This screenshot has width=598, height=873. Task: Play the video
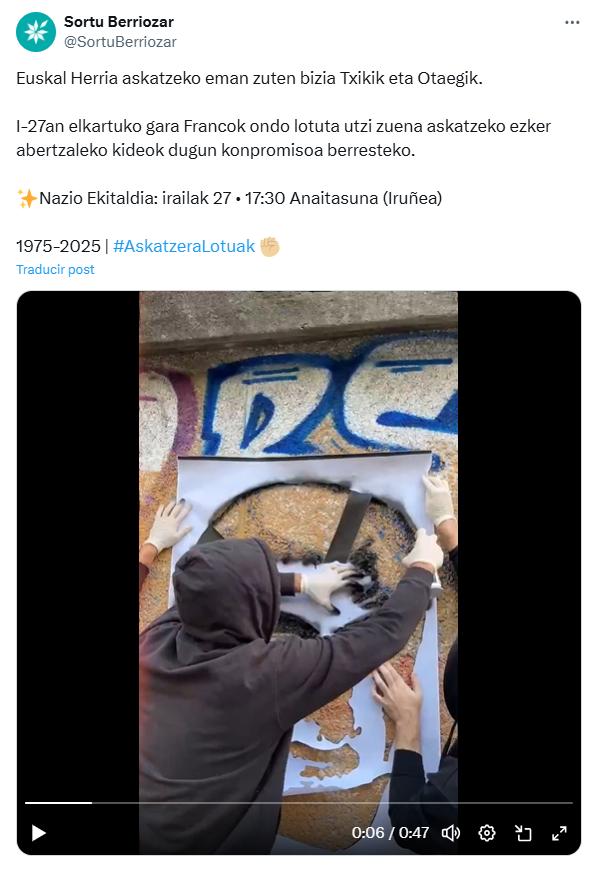coord(38,833)
